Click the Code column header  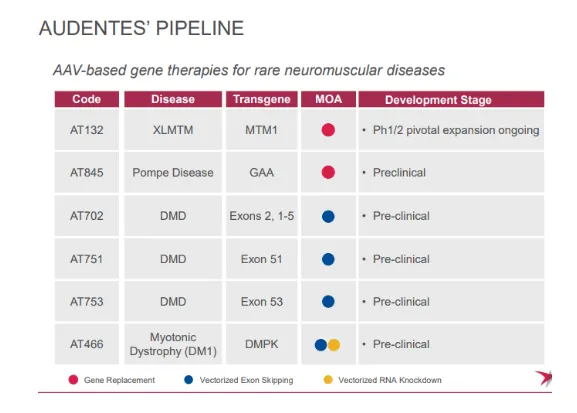tap(86, 99)
